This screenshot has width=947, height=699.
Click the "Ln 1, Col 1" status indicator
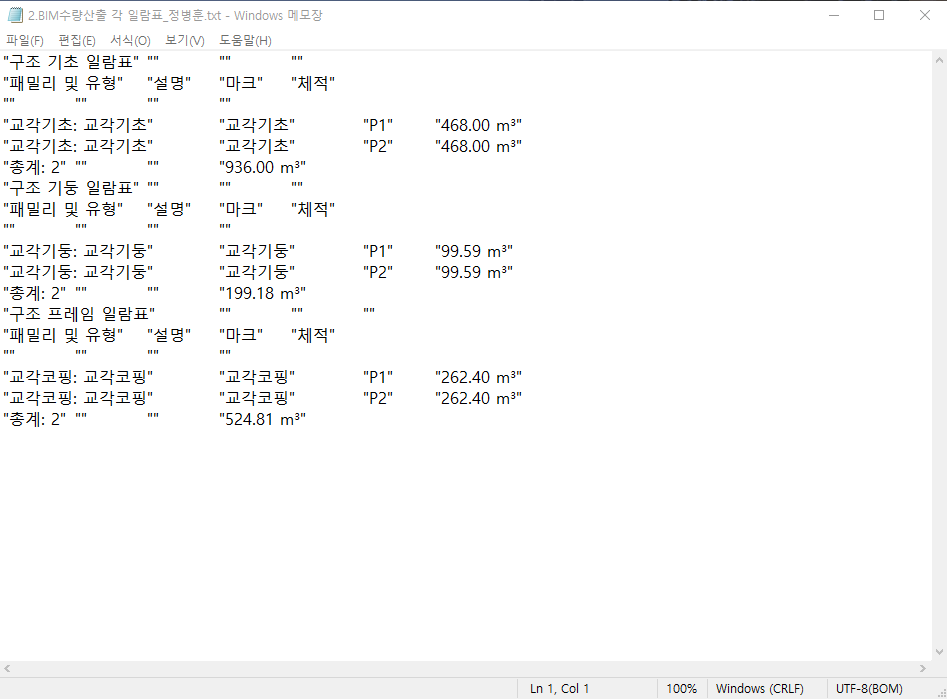[559, 689]
